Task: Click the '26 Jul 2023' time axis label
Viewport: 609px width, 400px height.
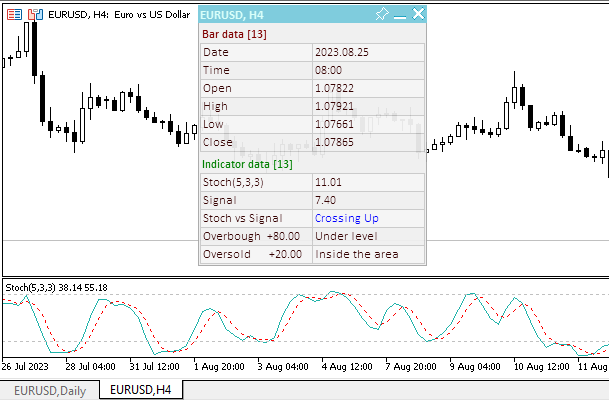Action: pos(25,367)
